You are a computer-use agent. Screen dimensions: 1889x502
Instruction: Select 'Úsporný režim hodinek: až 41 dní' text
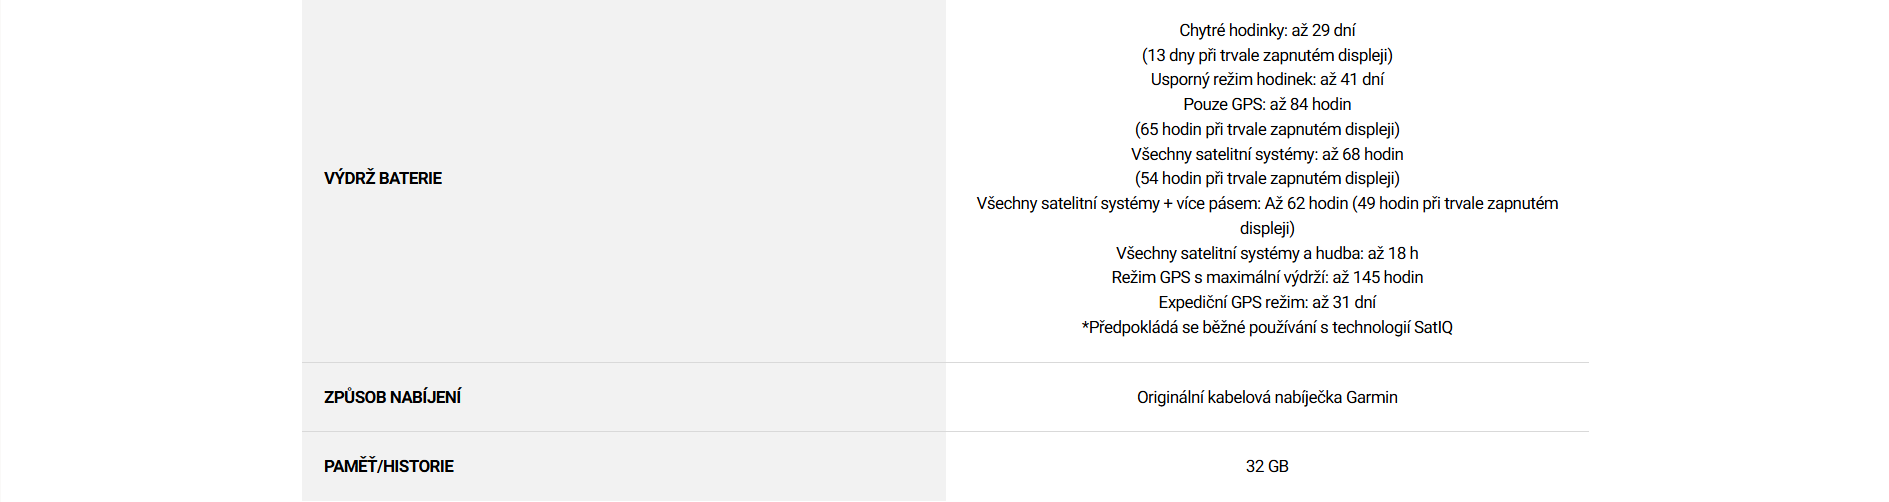coord(1266,79)
